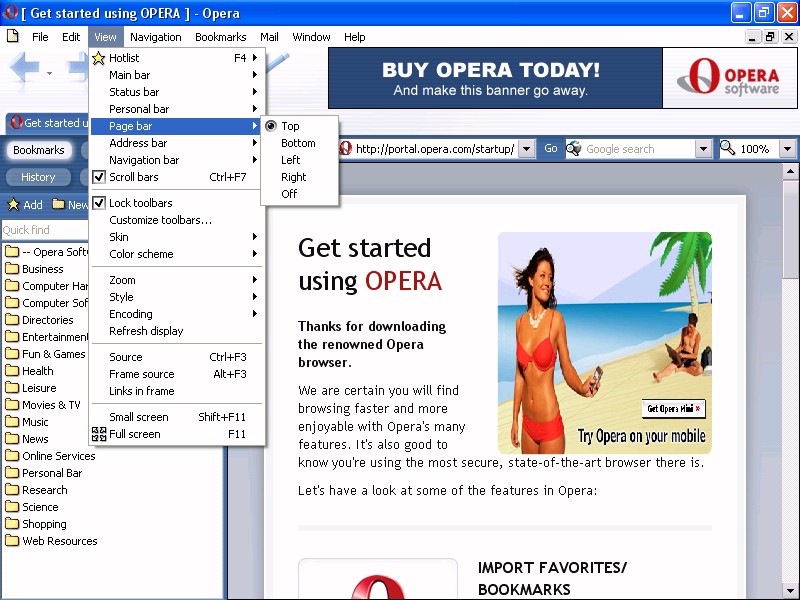The width and height of the screenshot is (800, 600).
Task: Click the Add bookmark star icon
Action: 13,205
